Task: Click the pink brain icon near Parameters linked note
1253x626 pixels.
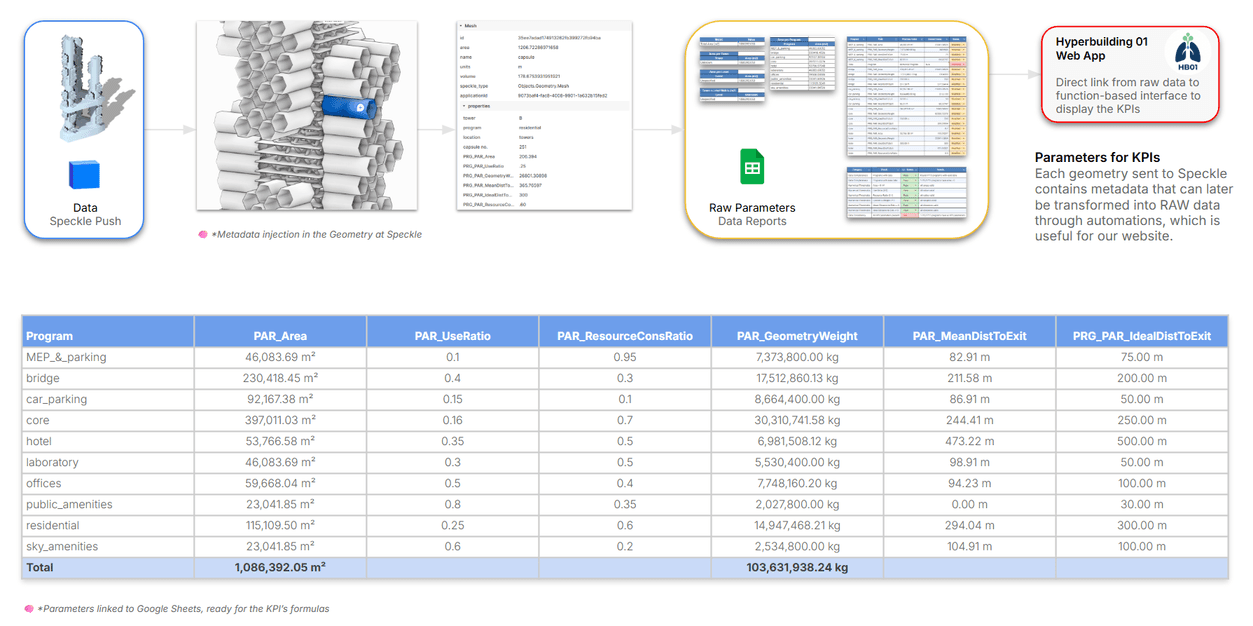Action: tap(29, 608)
